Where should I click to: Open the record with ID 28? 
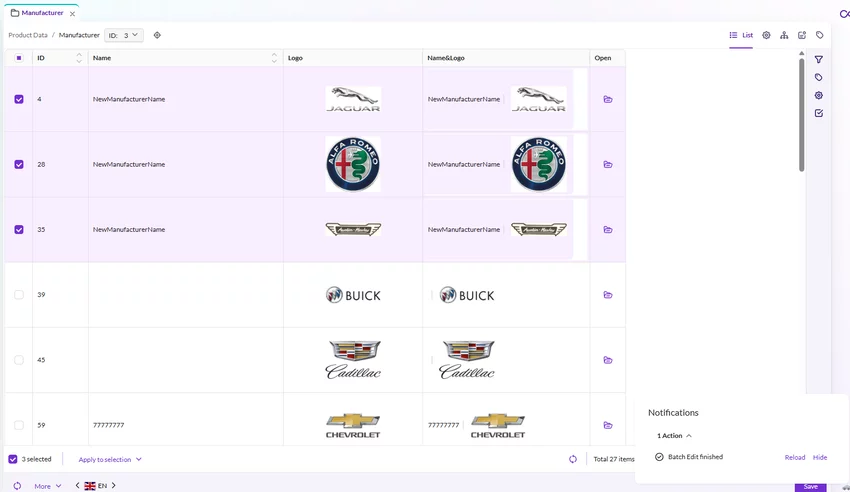tap(608, 164)
